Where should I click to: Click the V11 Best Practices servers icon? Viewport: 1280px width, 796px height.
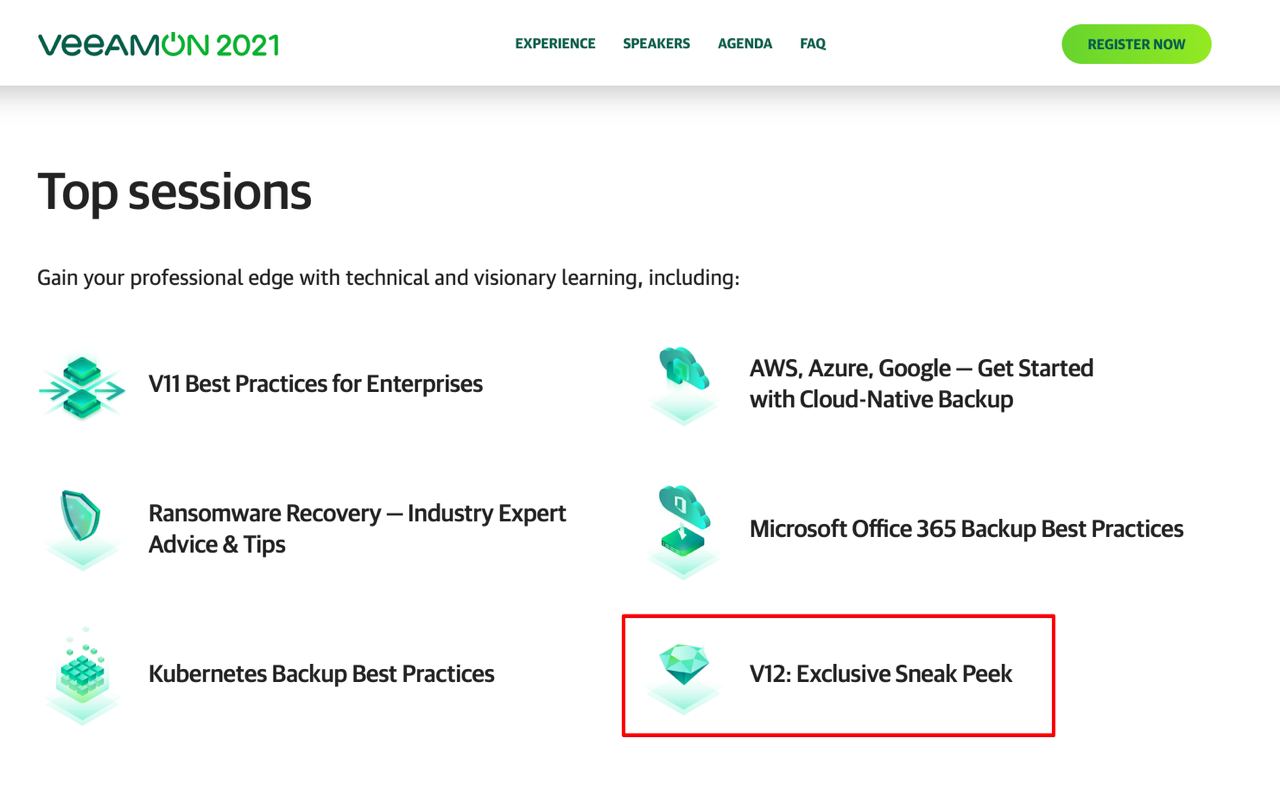82,385
